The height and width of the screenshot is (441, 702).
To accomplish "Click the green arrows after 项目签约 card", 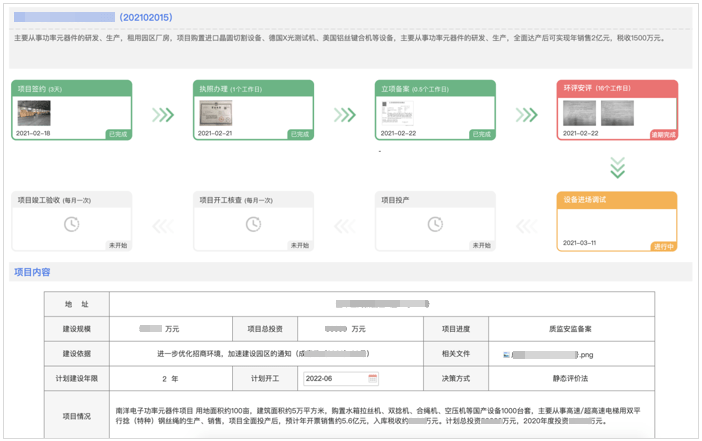I will tap(162, 115).
